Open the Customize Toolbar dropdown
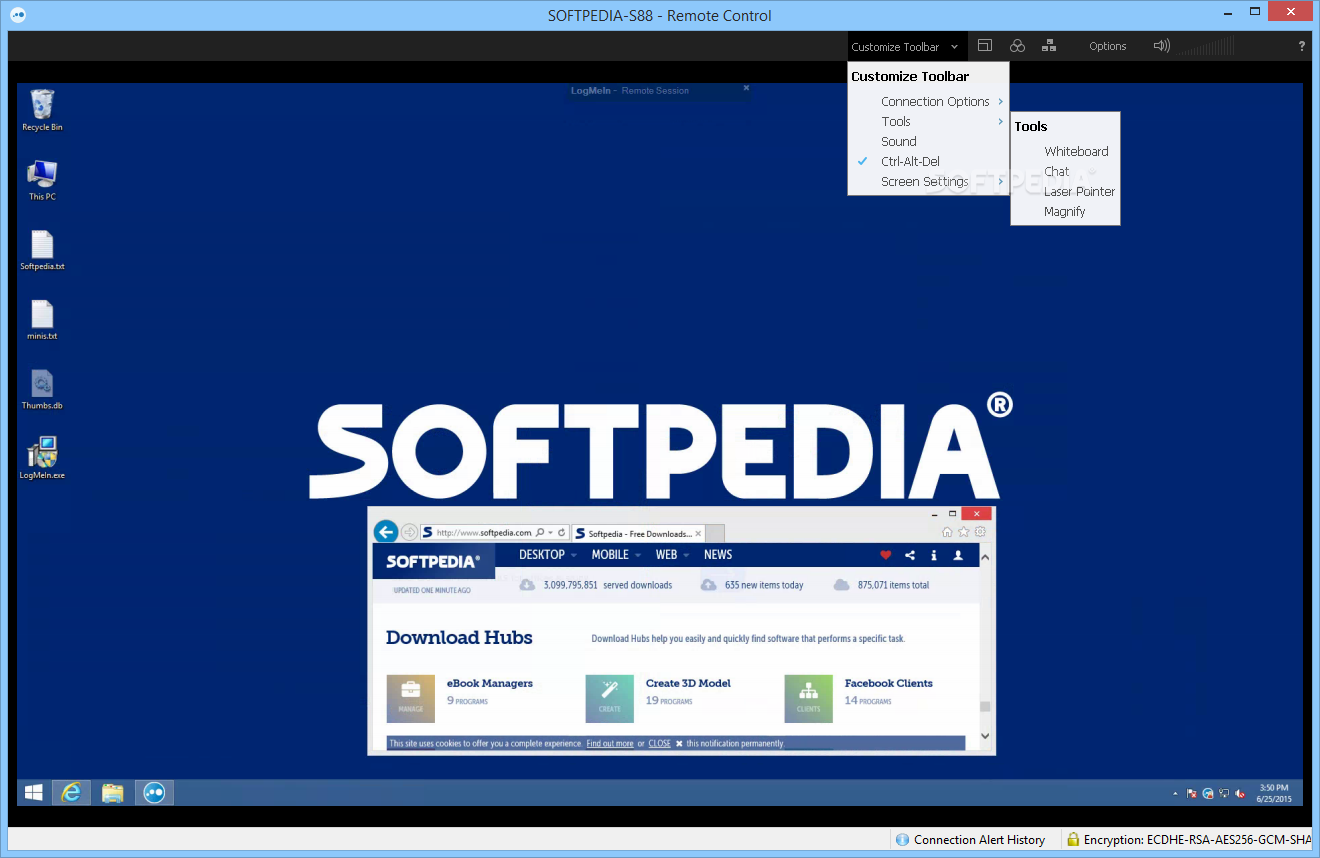Viewport: 1320px width, 858px height. (905, 46)
